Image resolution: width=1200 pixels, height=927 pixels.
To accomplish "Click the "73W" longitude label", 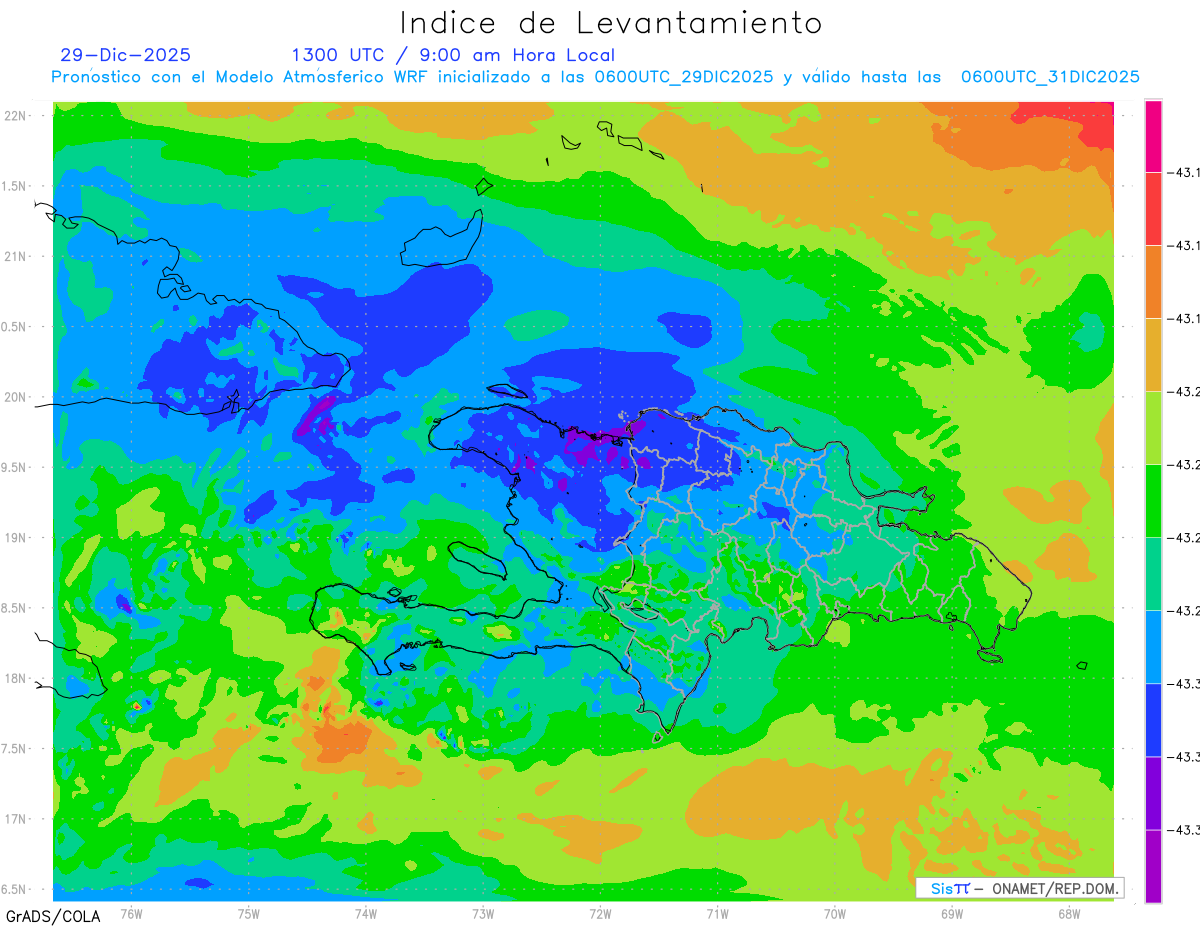I will (483, 913).
